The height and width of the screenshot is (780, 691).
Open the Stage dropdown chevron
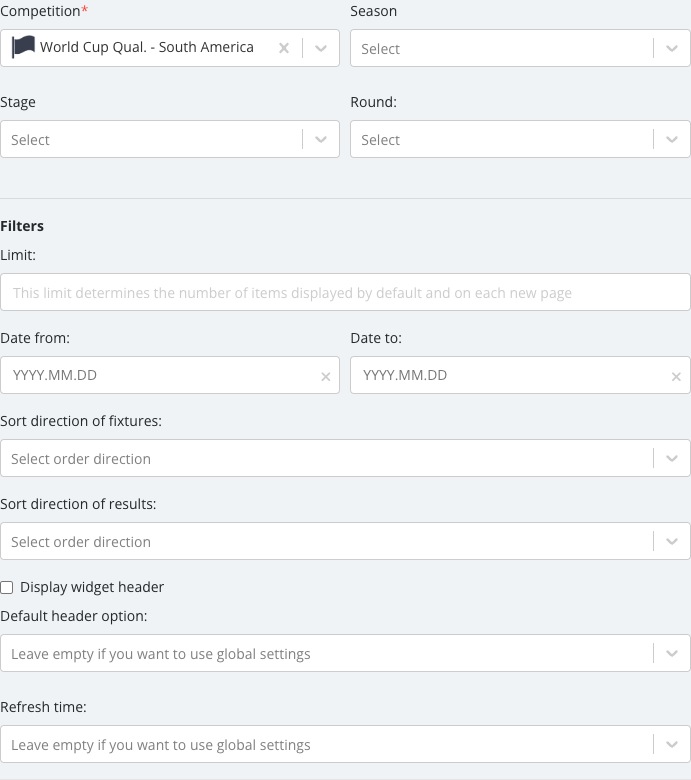(x=321, y=139)
